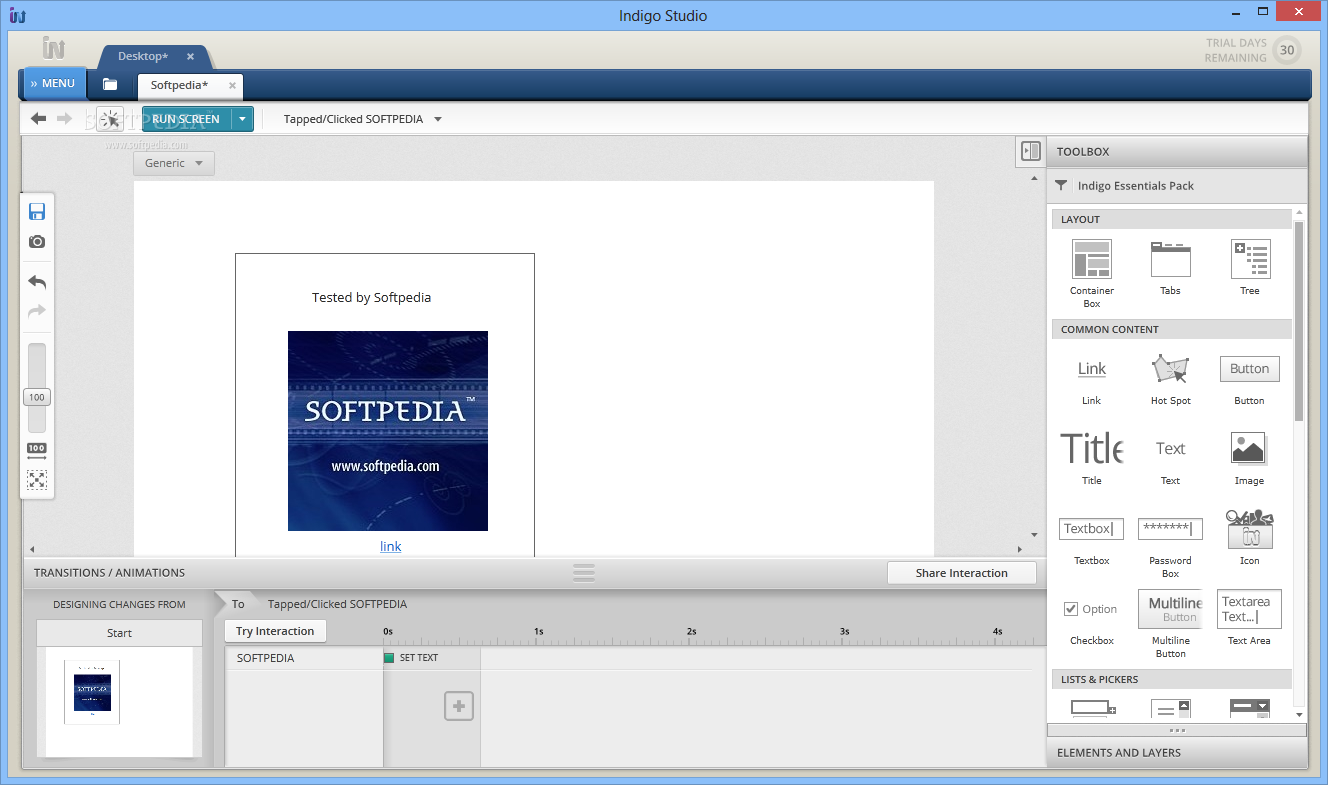Close the Softpedia* tab
Image resolution: width=1328 pixels, height=785 pixels.
(232, 86)
